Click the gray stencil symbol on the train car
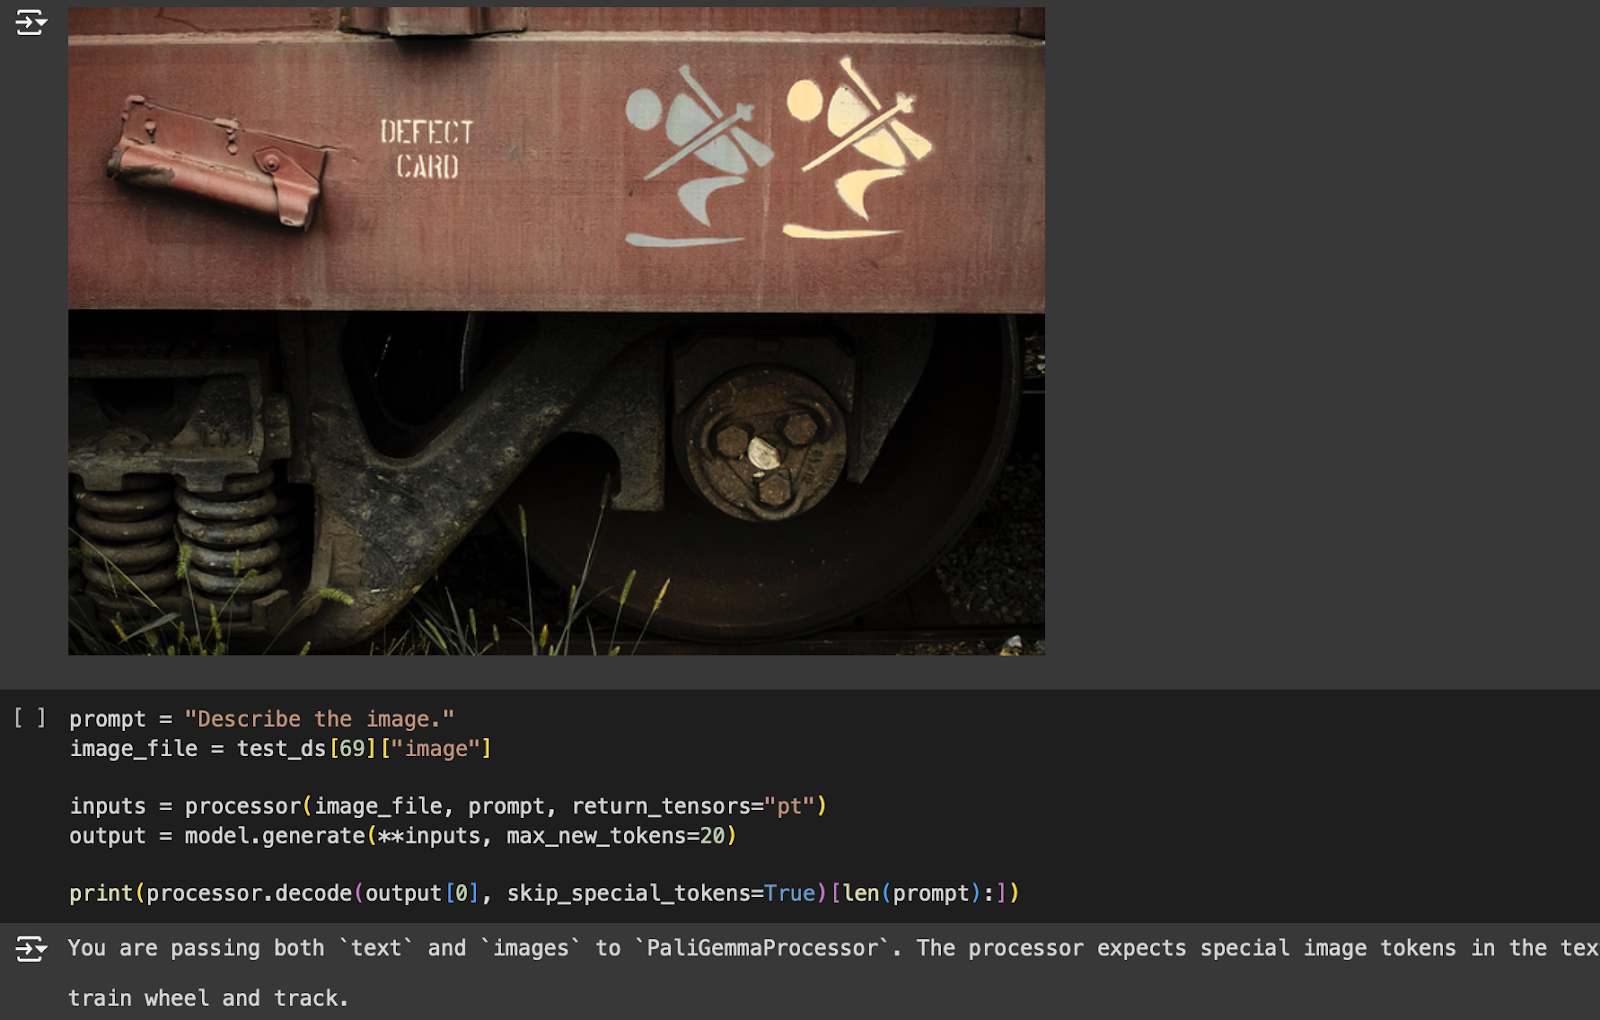The width and height of the screenshot is (1600, 1020). point(699,157)
